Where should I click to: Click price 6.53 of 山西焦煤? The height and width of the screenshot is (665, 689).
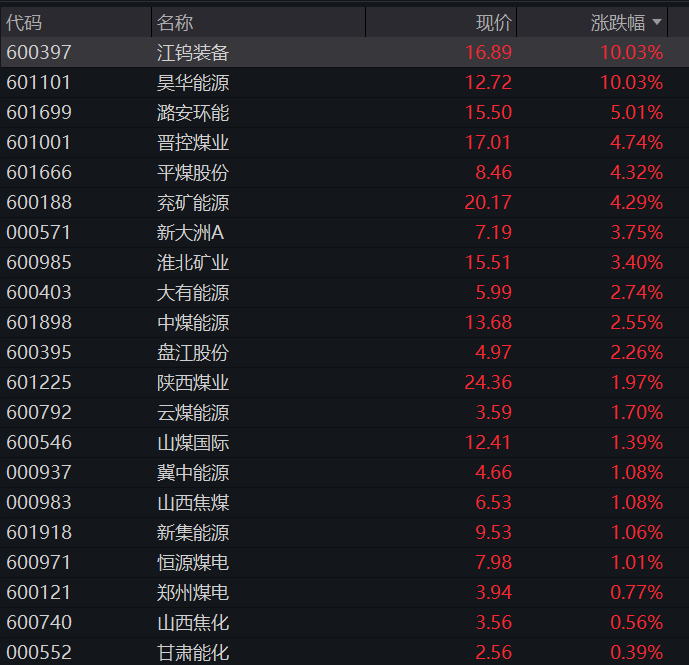point(493,503)
